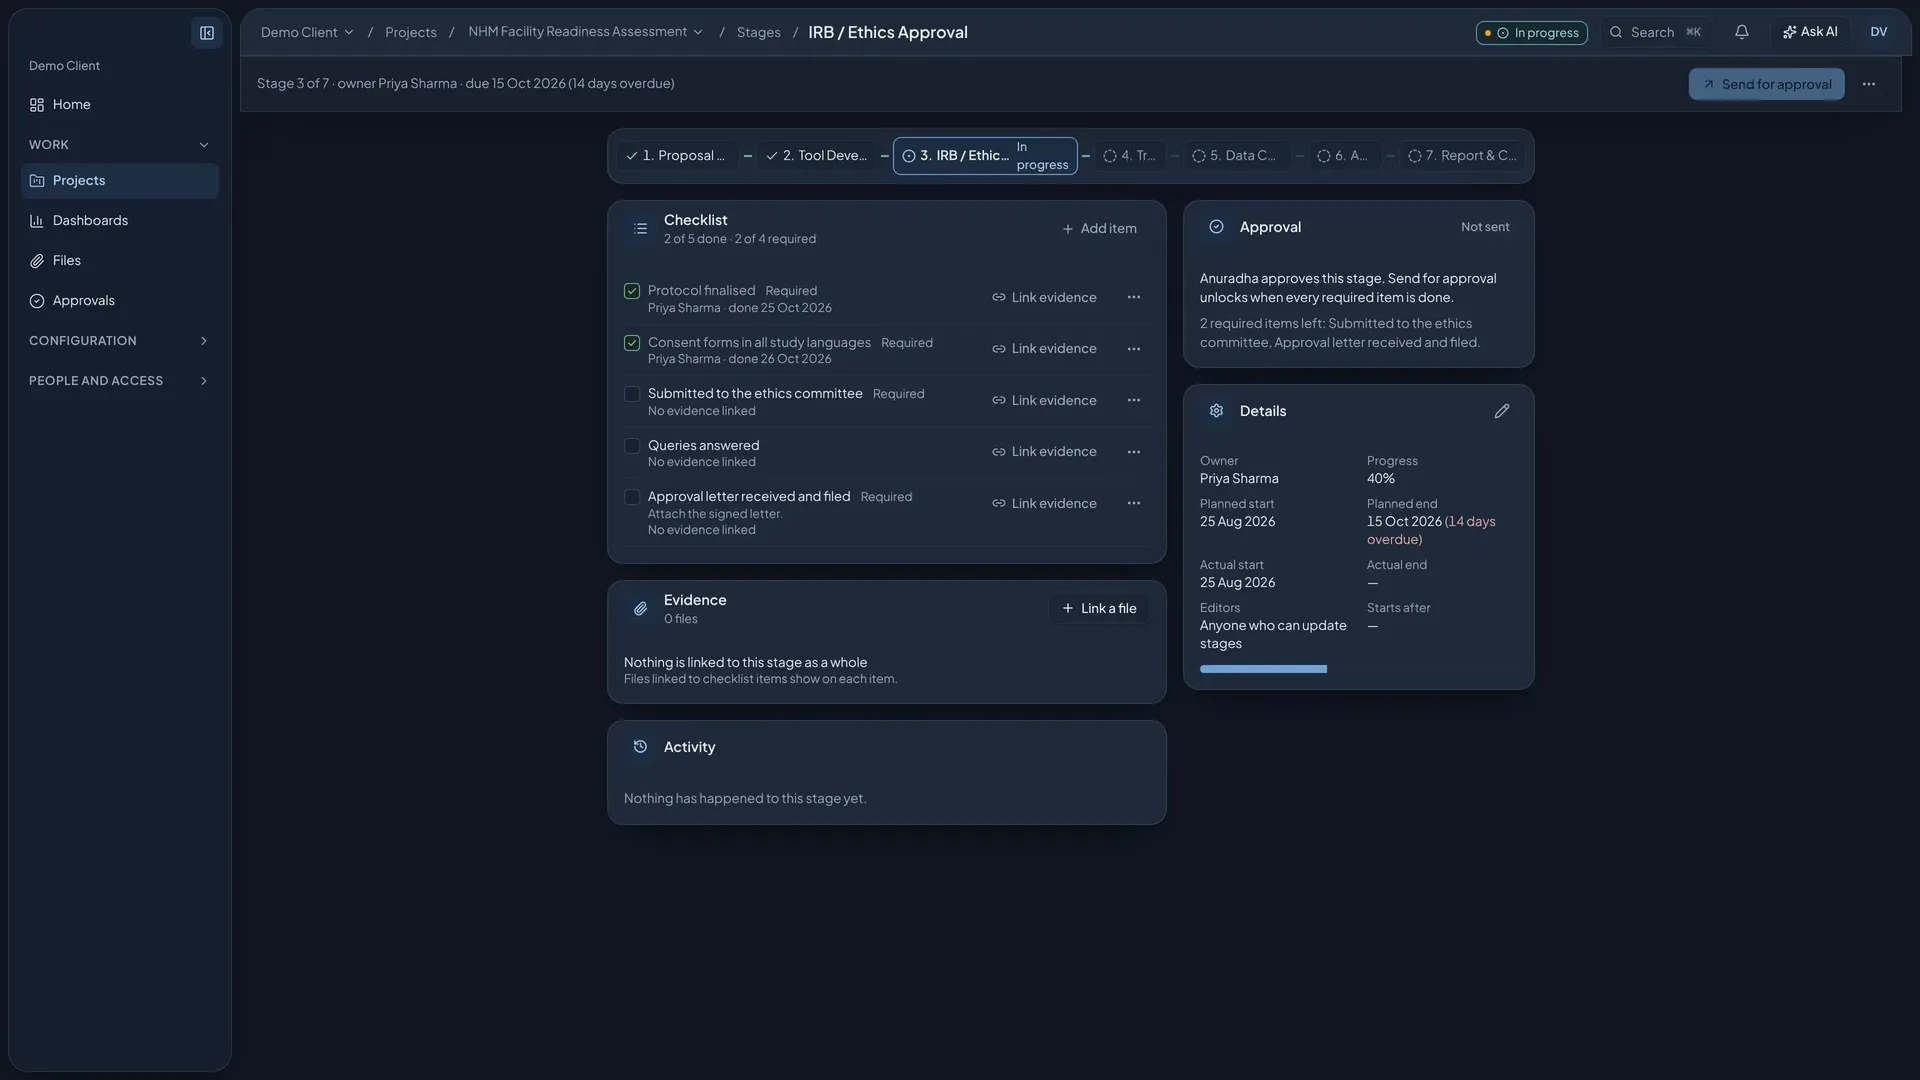
Task: Click Send for approval button
Action: 1766,84
